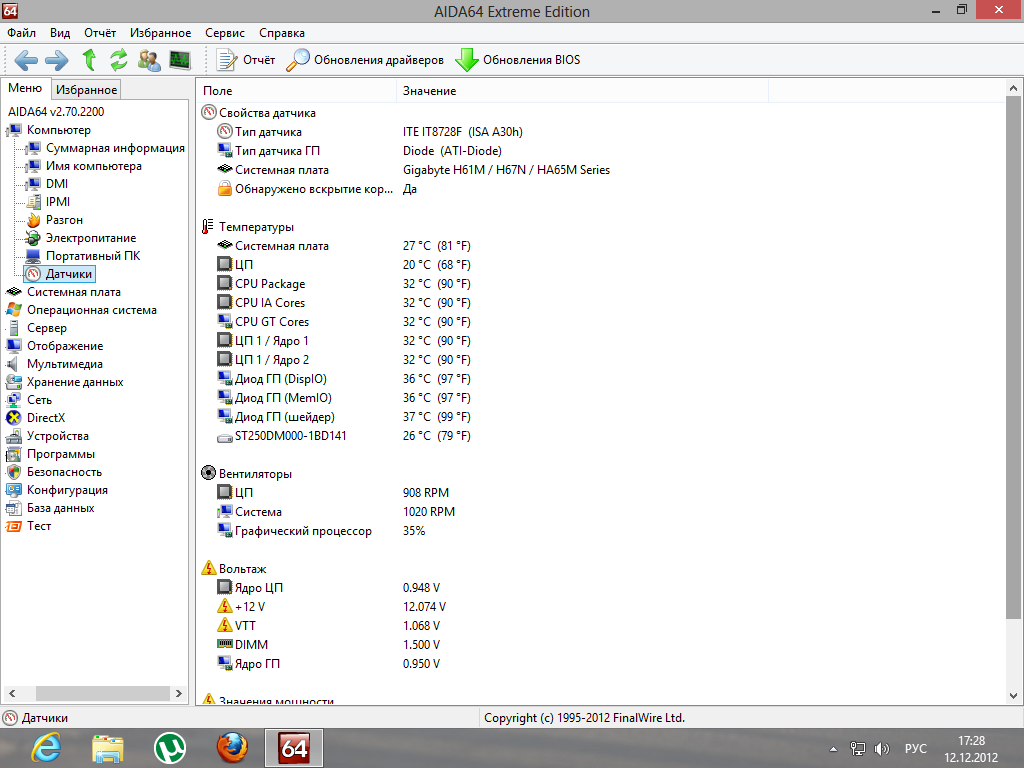Image resolution: width=1024 pixels, height=768 pixels.
Task: Click the Отчёт report button
Action: pyautogui.click(x=246, y=60)
